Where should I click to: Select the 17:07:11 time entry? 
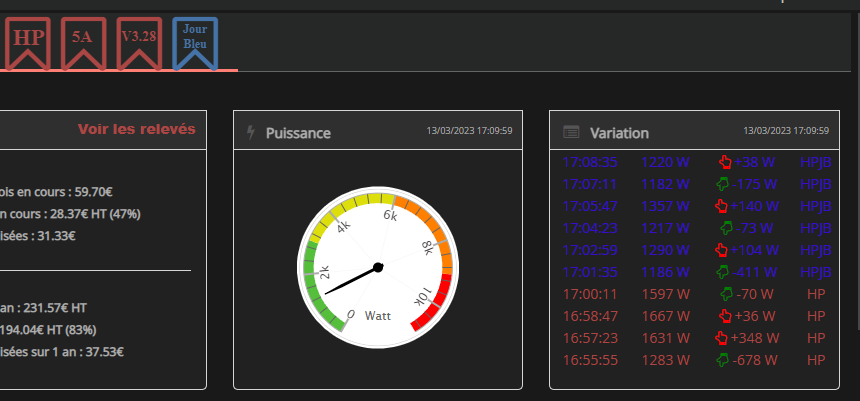click(590, 184)
